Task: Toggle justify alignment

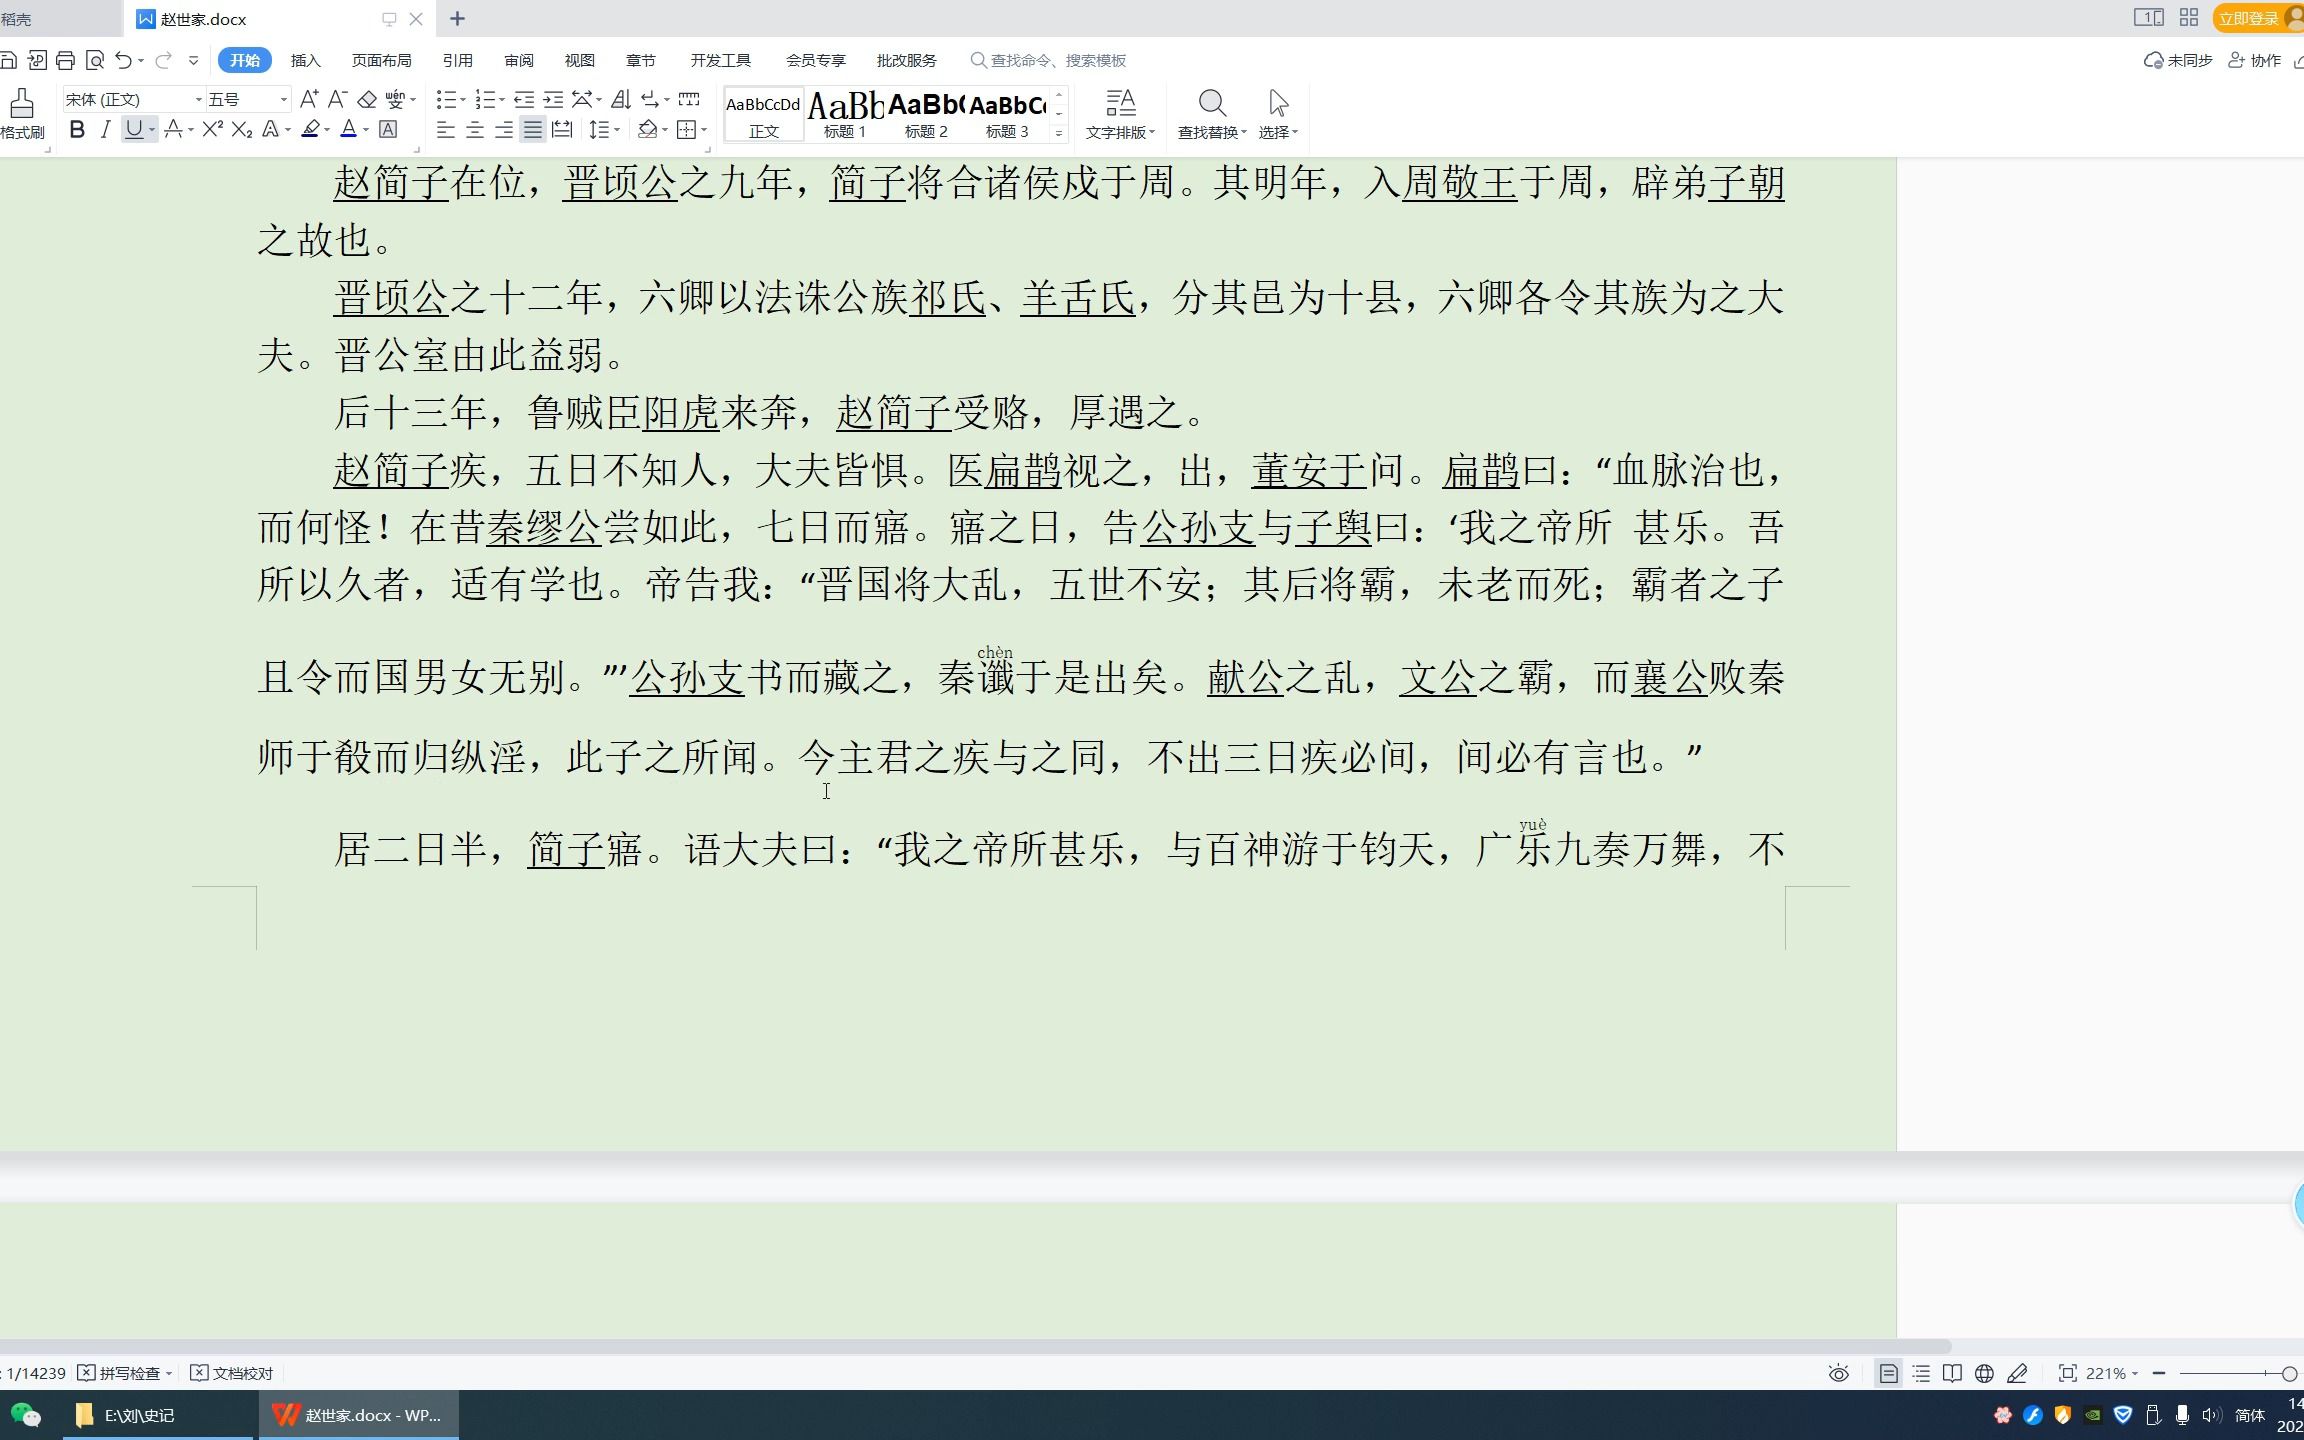Action: [x=533, y=129]
